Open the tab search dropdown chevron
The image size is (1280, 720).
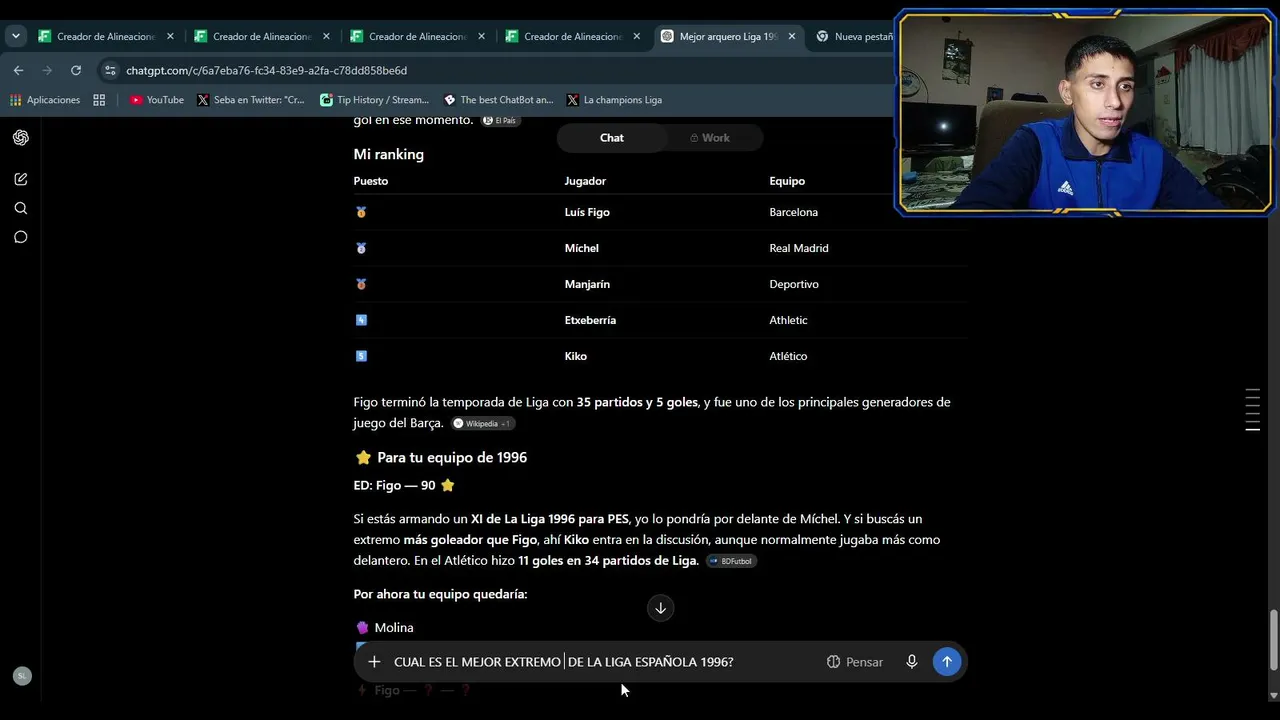tap(16, 36)
